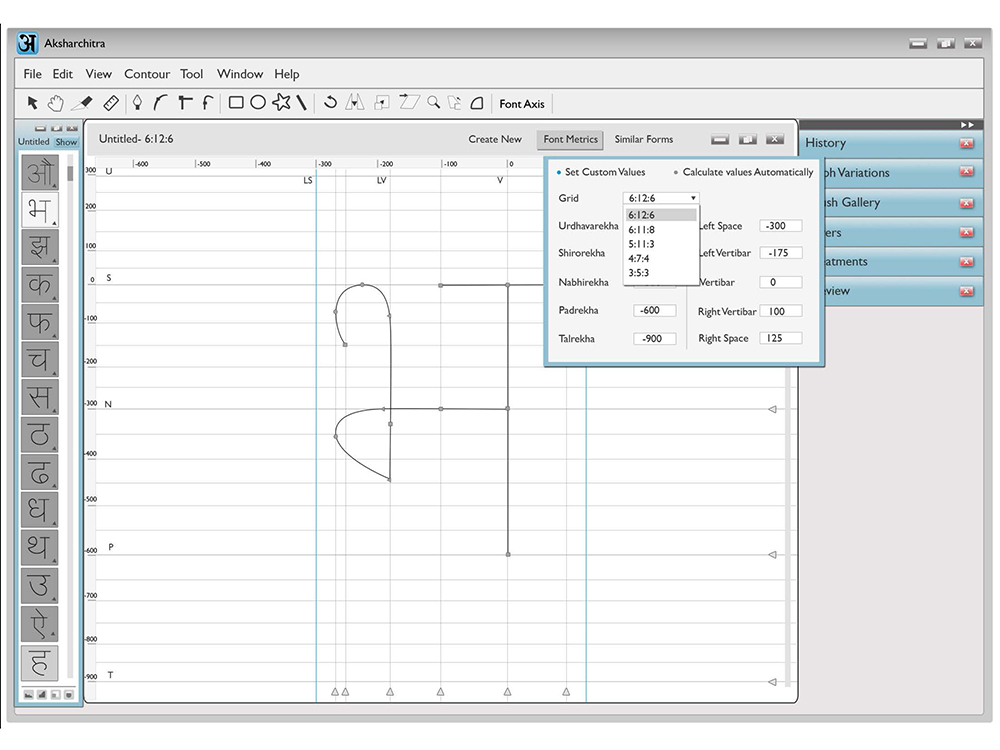Select the क glyph thumbnail

click(x=40, y=284)
